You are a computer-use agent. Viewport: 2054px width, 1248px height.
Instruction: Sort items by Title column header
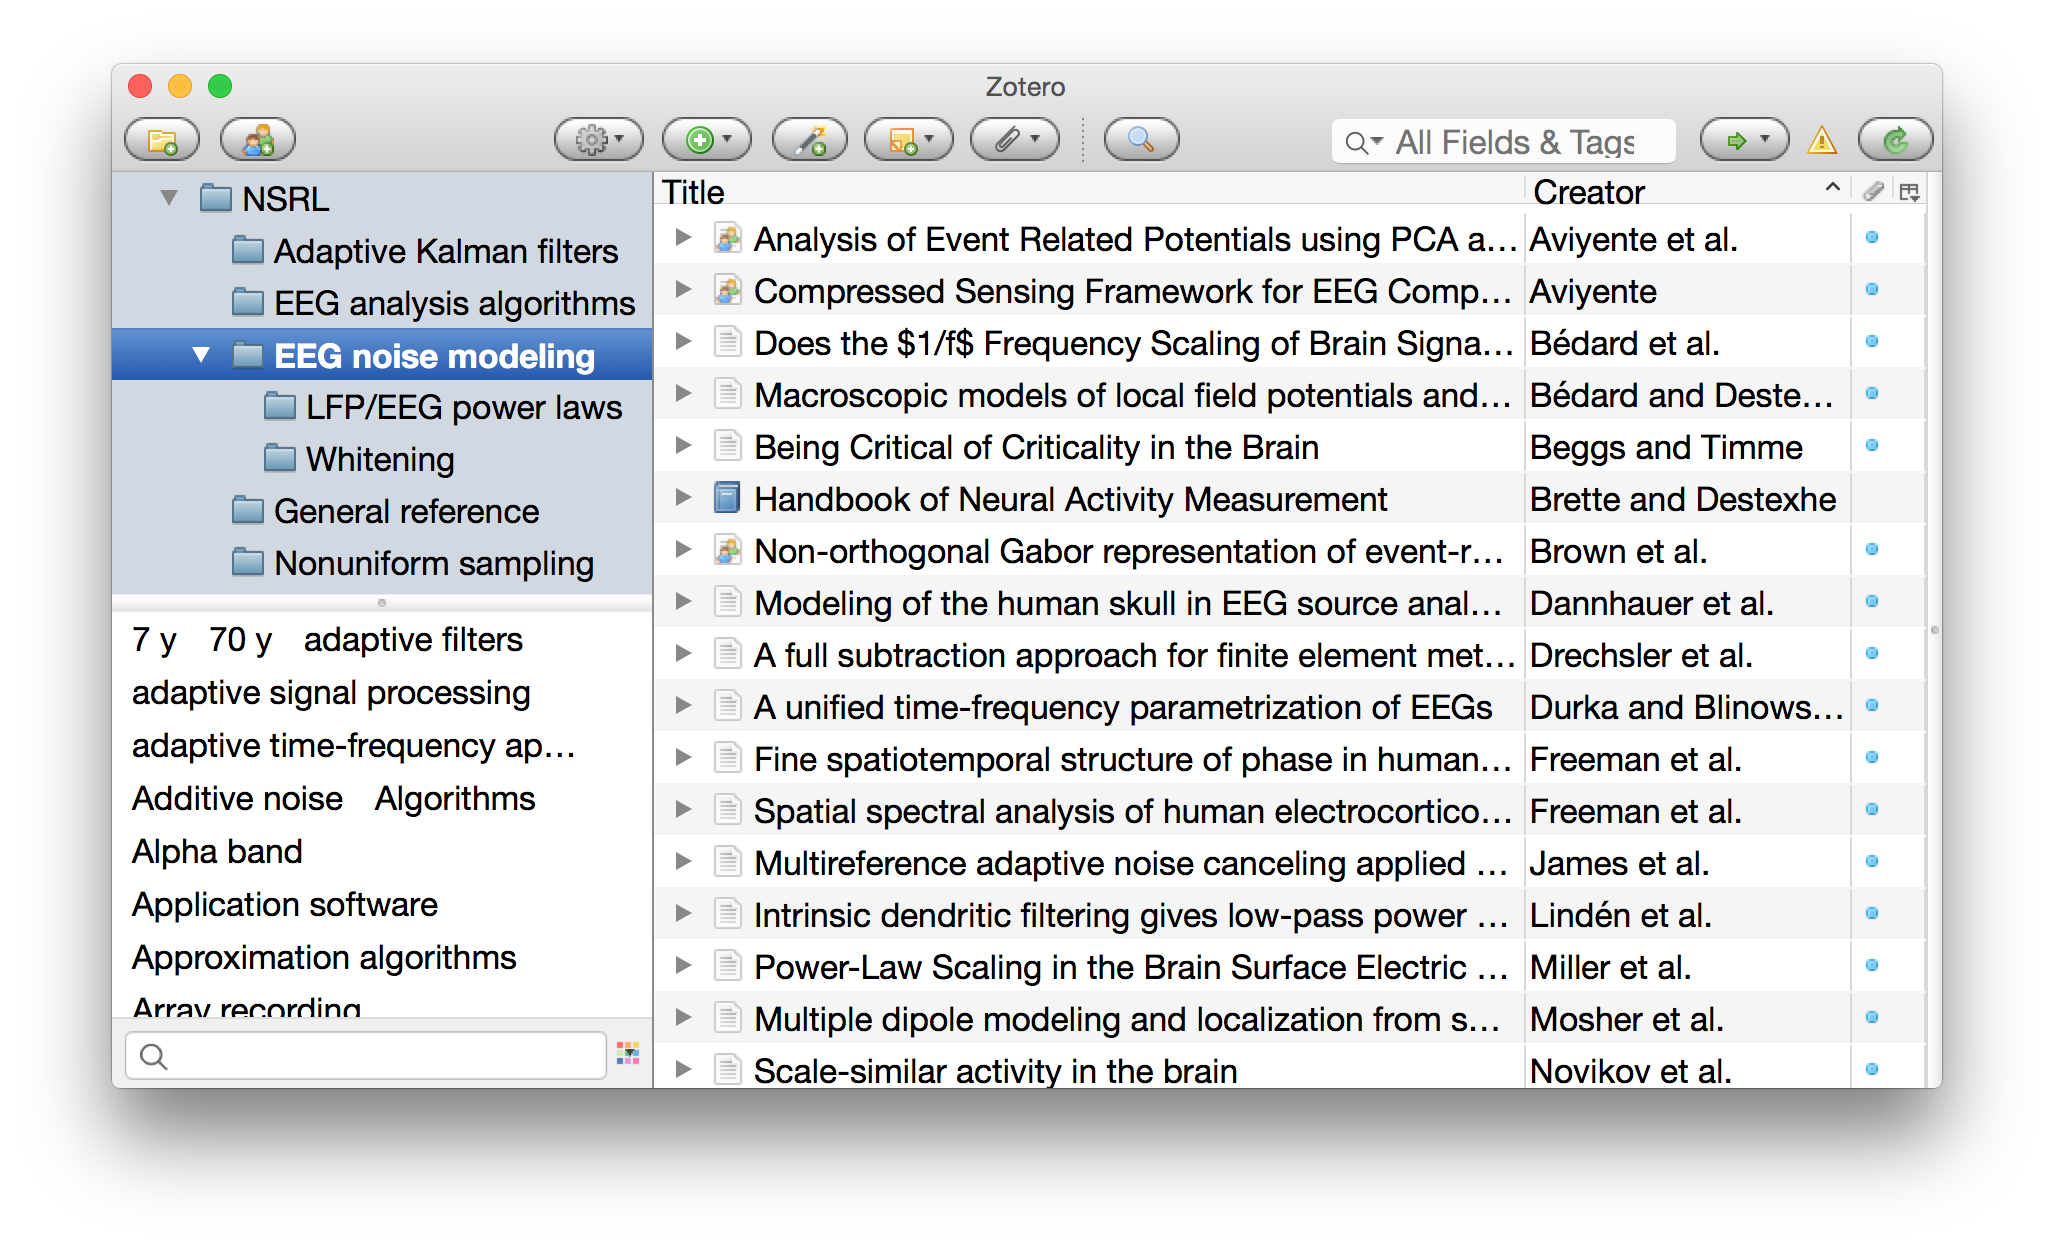point(1090,191)
